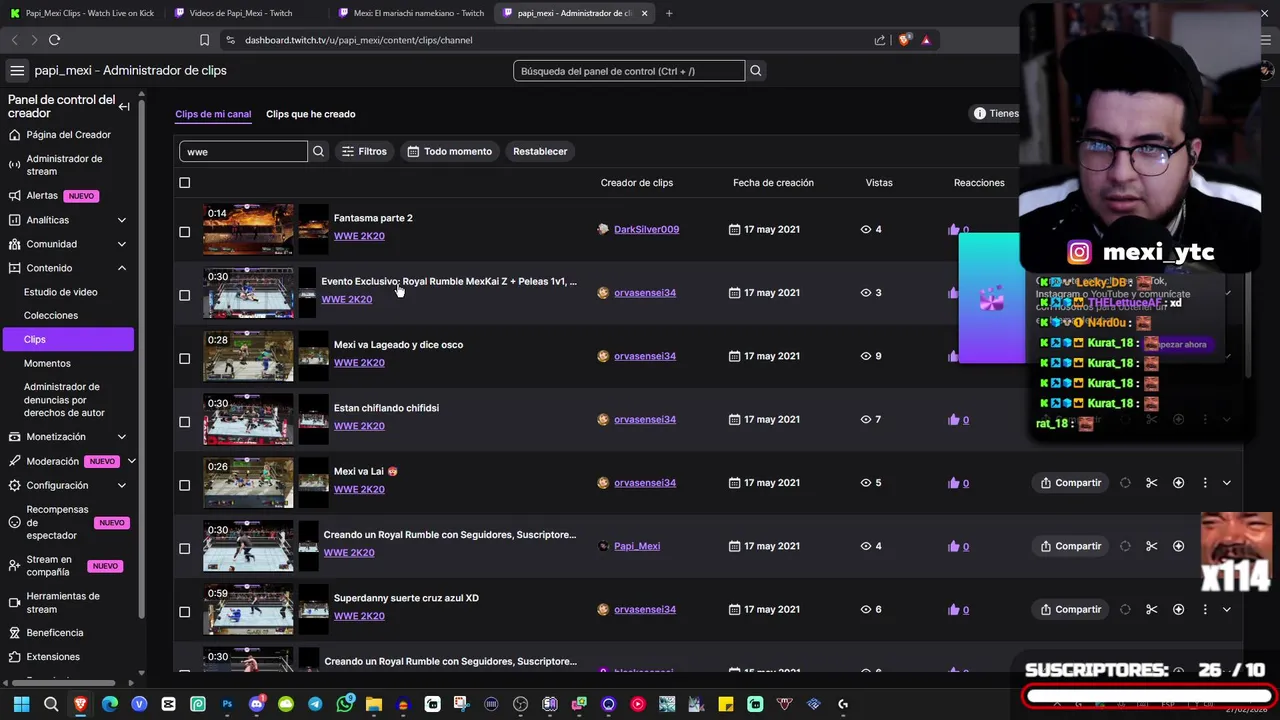The image size is (1280, 720).
Task: Switch to Clips que he creado tab
Action: tap(310, 114)
